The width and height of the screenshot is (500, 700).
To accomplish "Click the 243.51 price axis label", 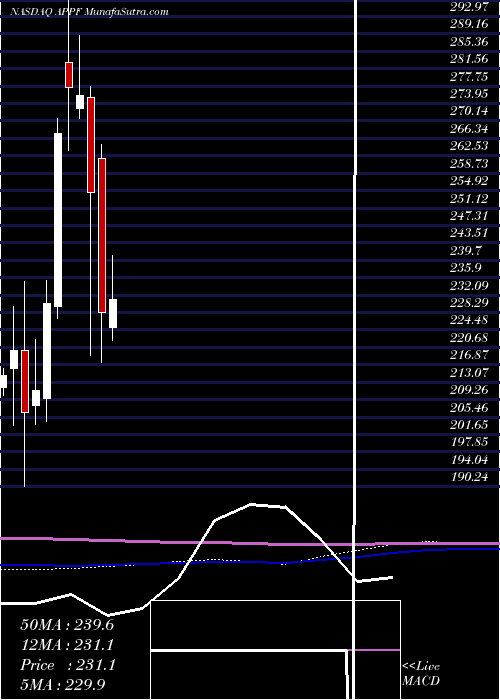I will coord(469,233).
